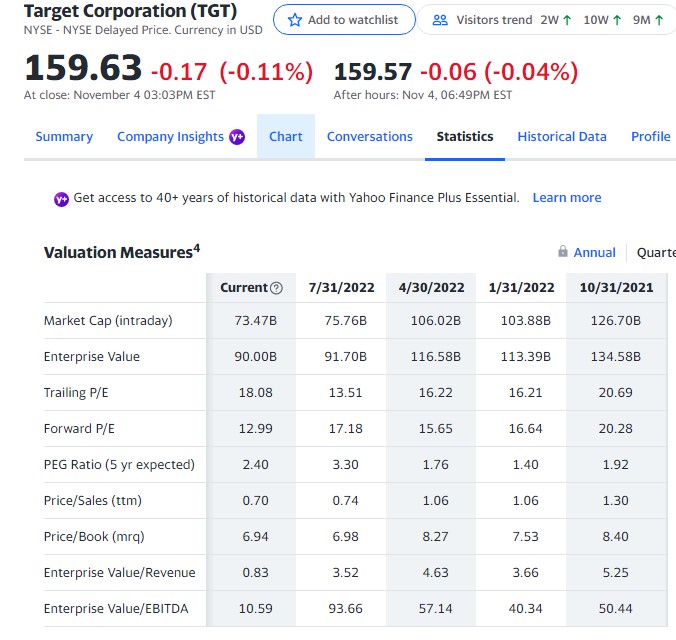
Task: Click the 1/31/2022 column header
Action: (x=522, y=288)
